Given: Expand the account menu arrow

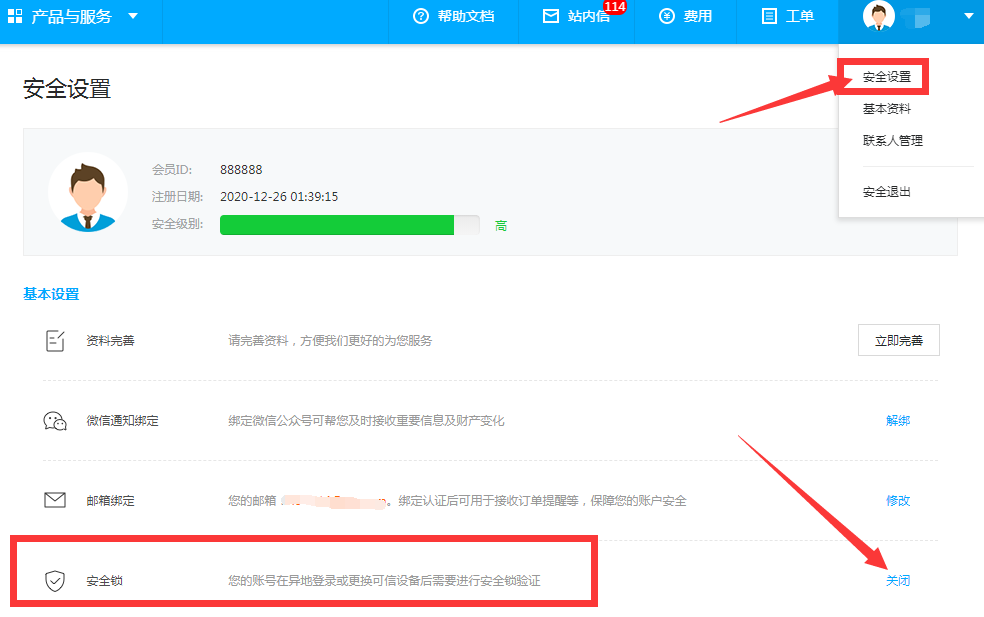Looking at the screenshot, I should click(x=968, y=16).
